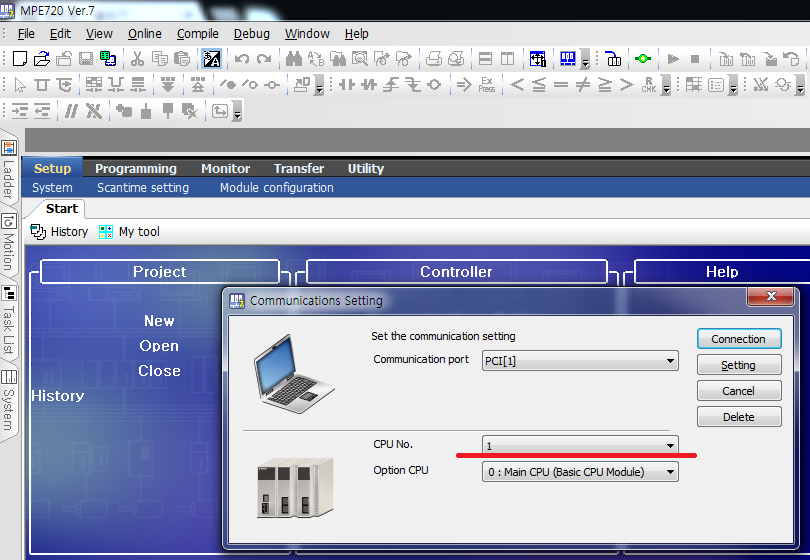Click the Paste clipboard icon
This screenshot has width=810, height=560.
182,59
